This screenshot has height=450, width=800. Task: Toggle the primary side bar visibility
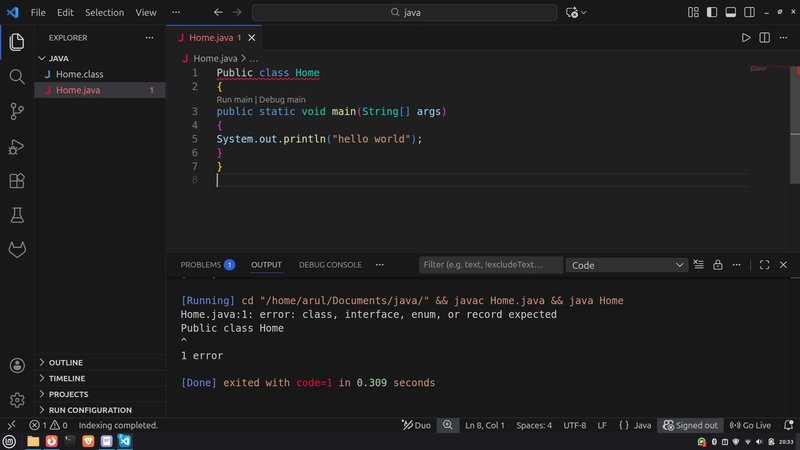(x=712, y=13)
